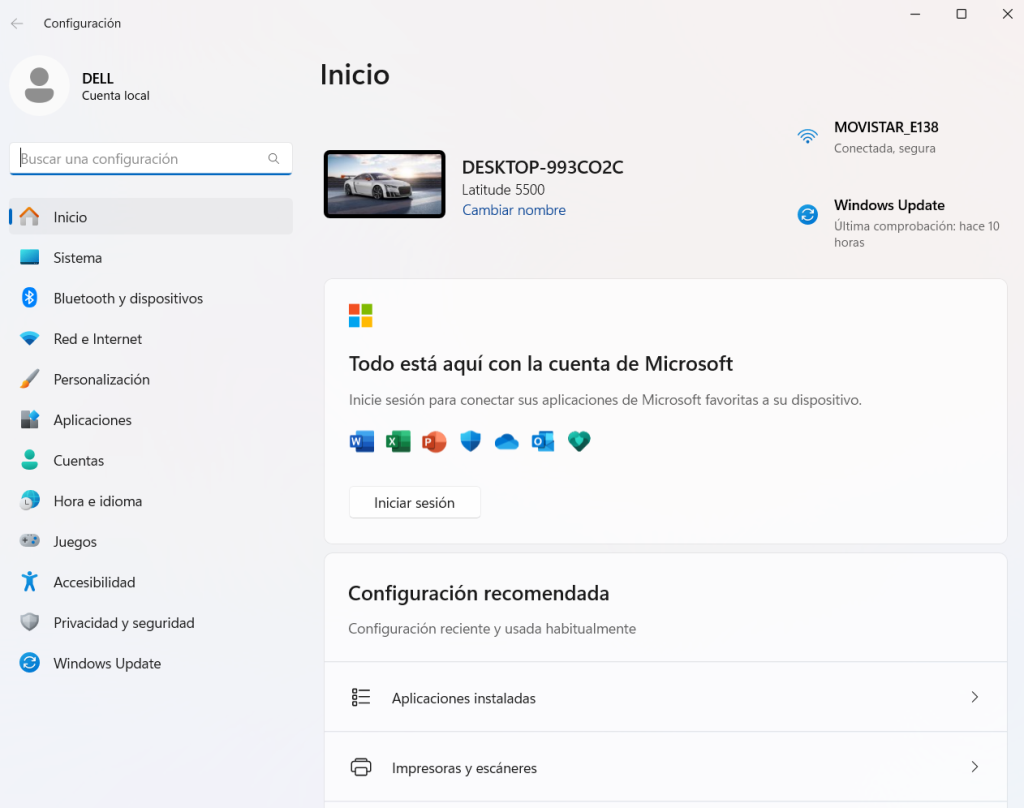Click the desktop wallpaper car thumbnail
The image size is (1024, 808).
[x=385, y=184]
